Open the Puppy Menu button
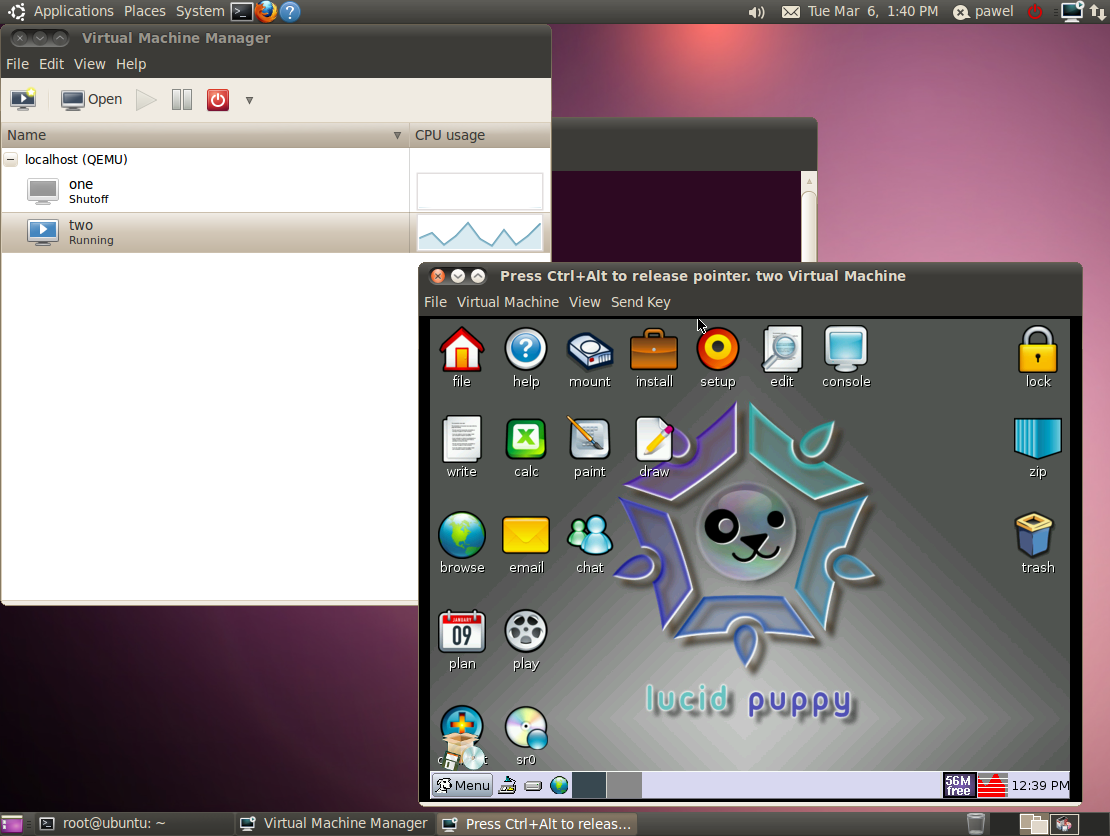Image resolution: width=1110 pixels, height=836 pixels. click(462, 785)
